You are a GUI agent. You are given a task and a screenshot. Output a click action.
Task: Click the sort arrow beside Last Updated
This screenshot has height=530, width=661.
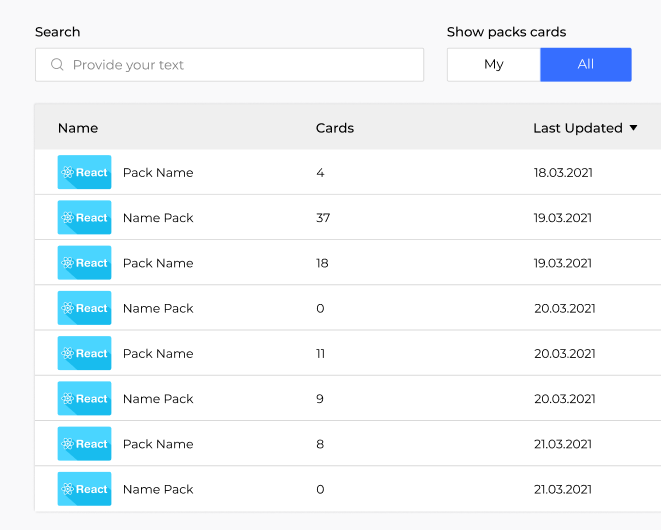pyautogui.click(x=633, y=128)
